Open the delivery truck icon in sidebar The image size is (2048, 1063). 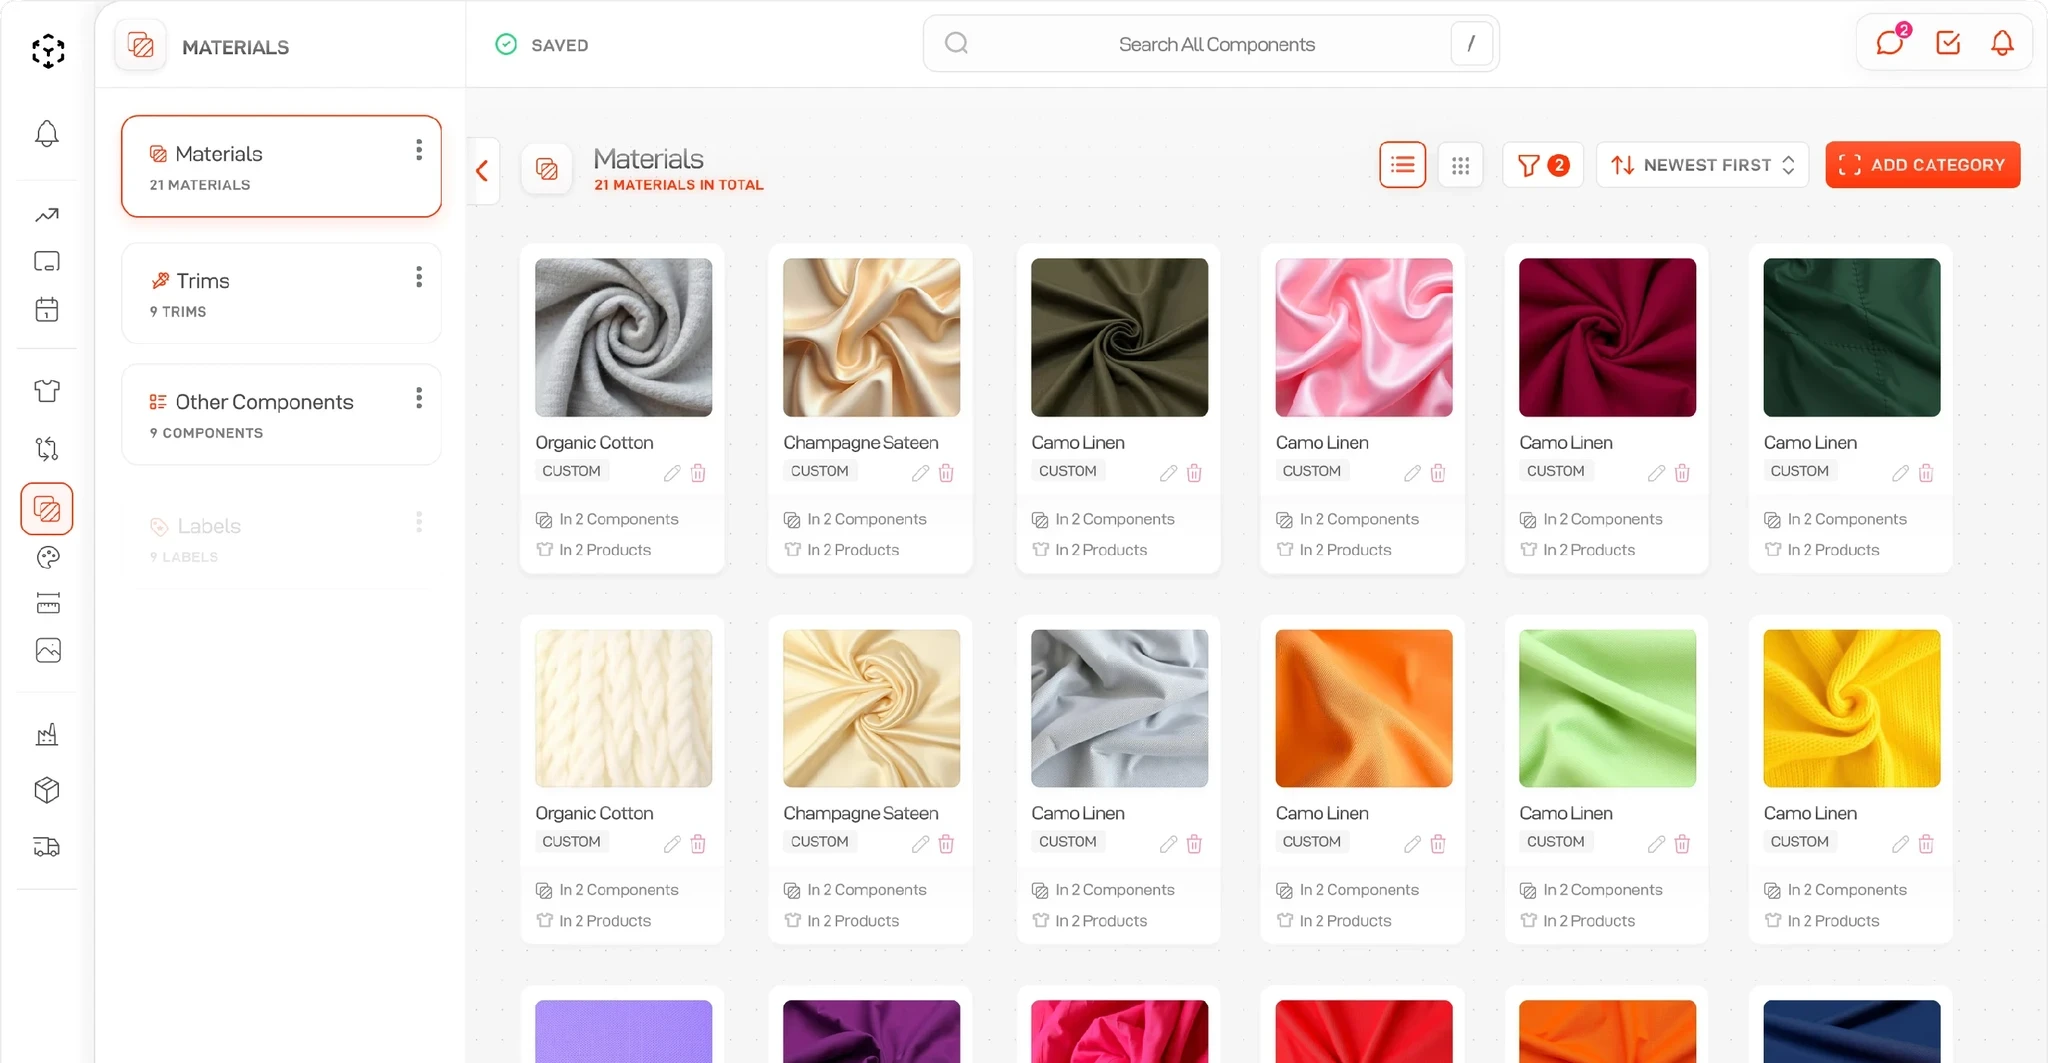47,847
